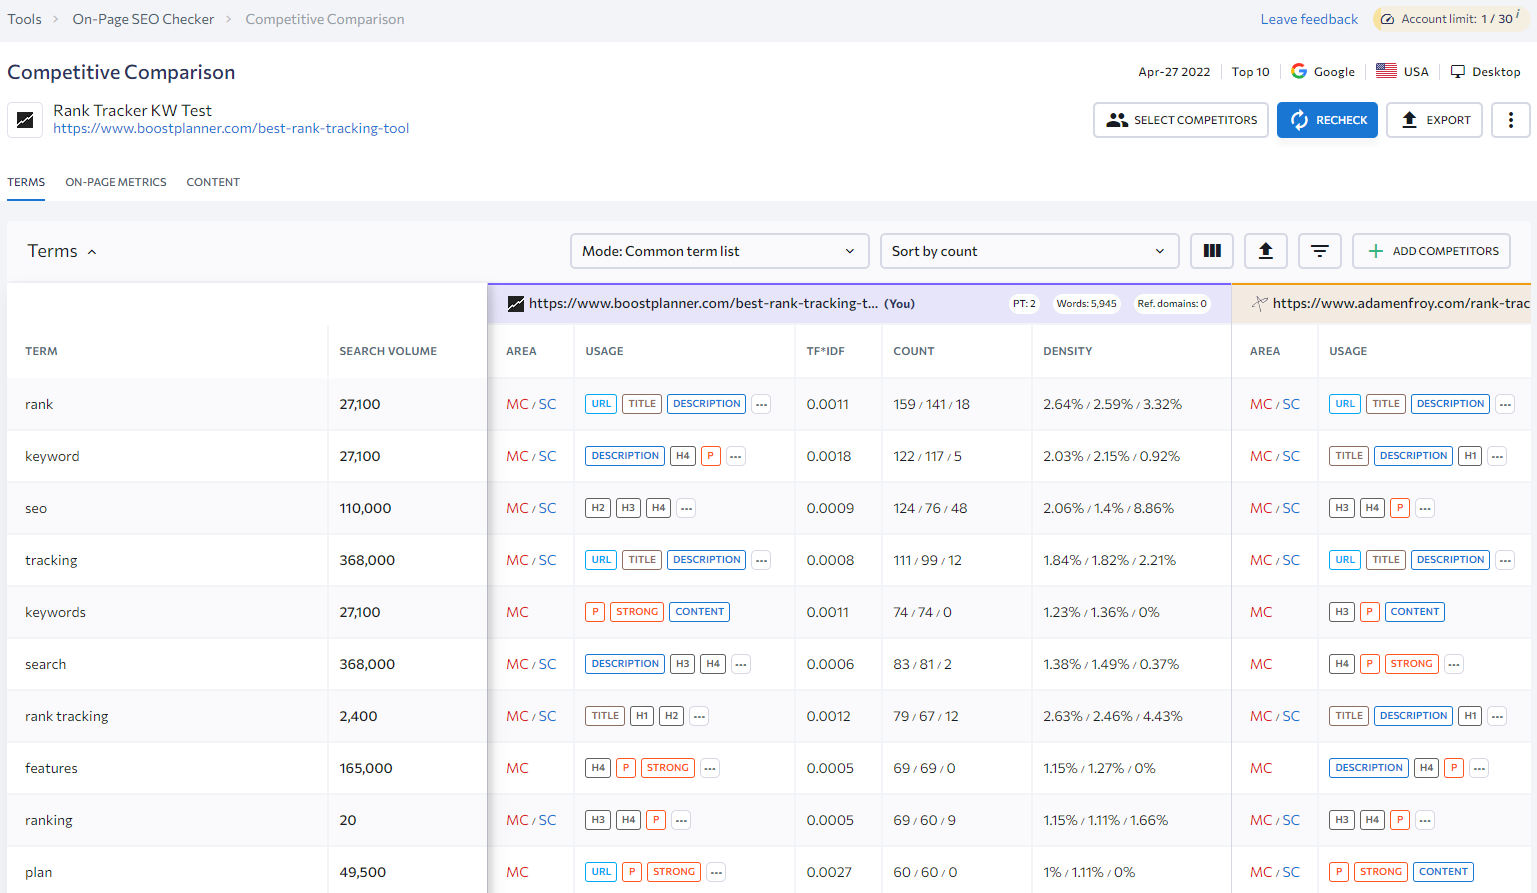Click Select Competitors button
This screenshot has height=893, width=1537.
[x=1181, y=120]
